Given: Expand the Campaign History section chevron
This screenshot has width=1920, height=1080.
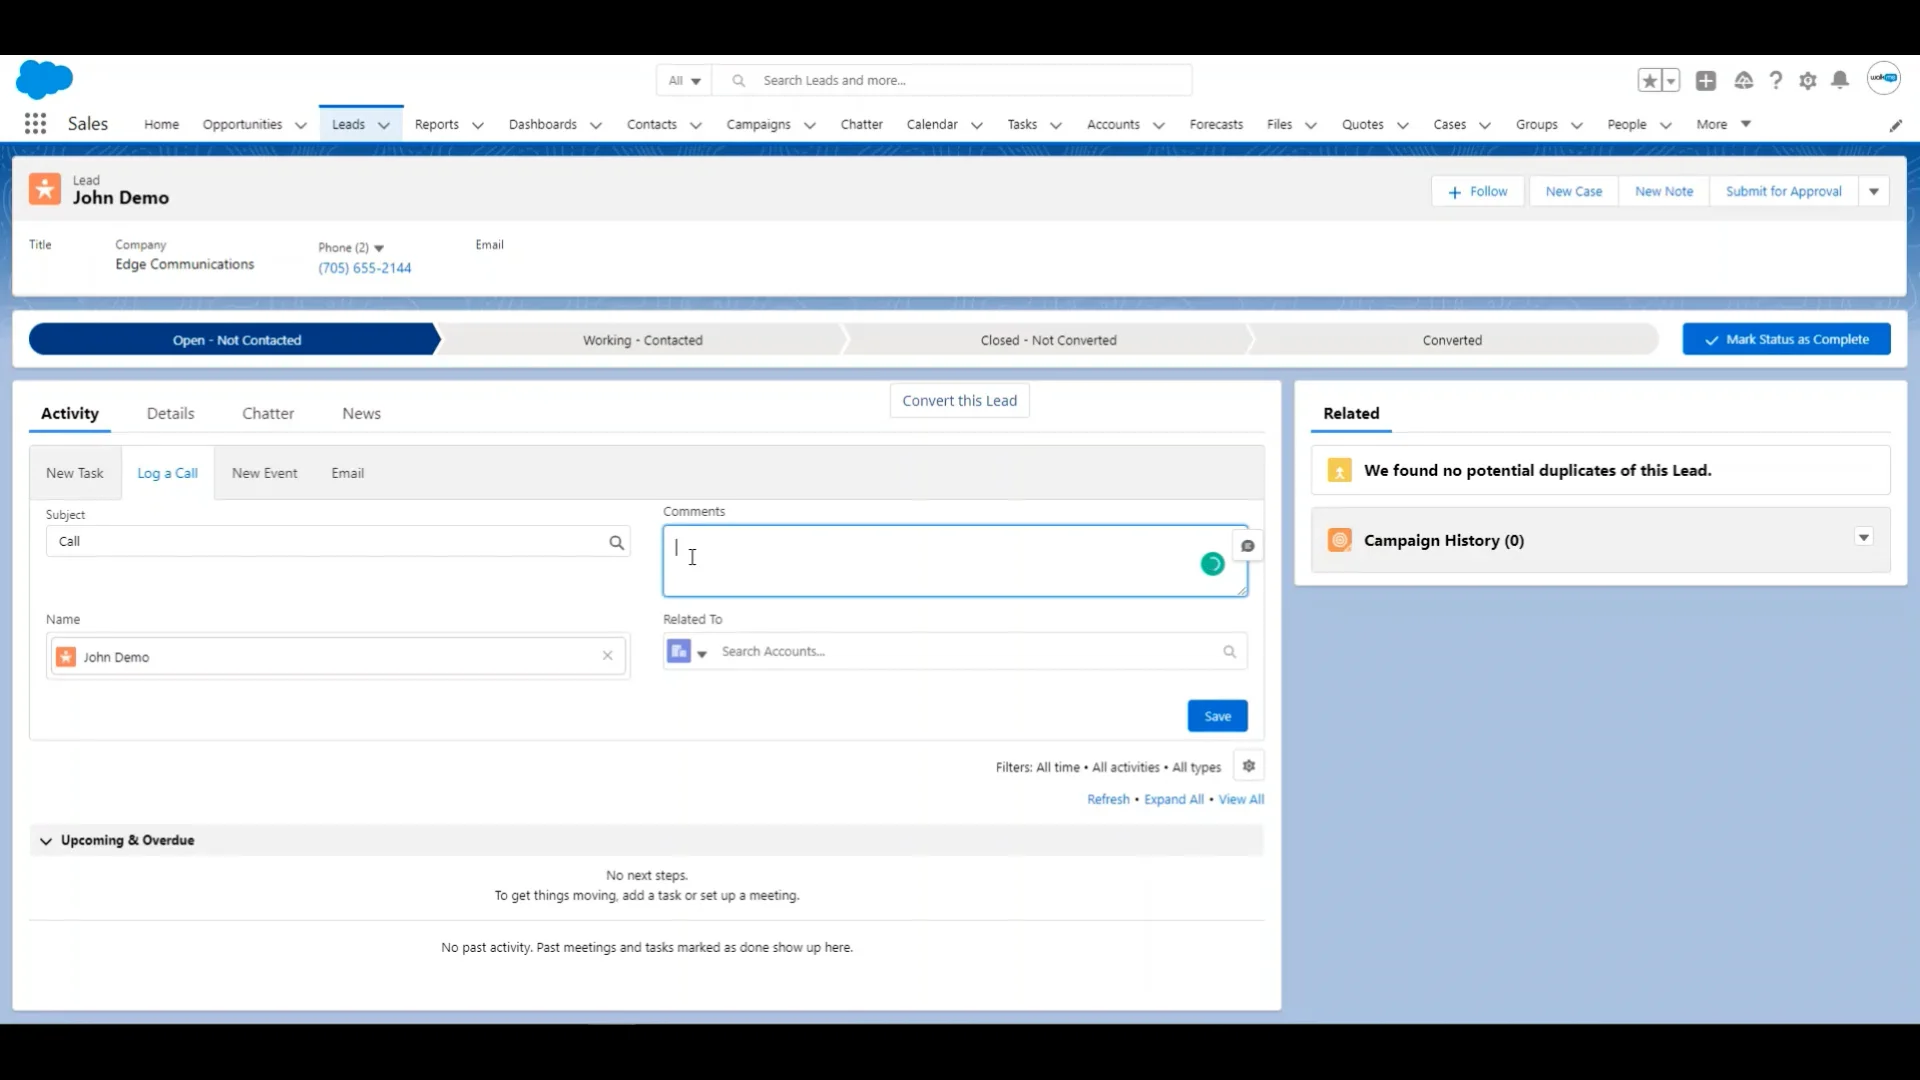Looking at the screenshot, I should [1863, 538].
